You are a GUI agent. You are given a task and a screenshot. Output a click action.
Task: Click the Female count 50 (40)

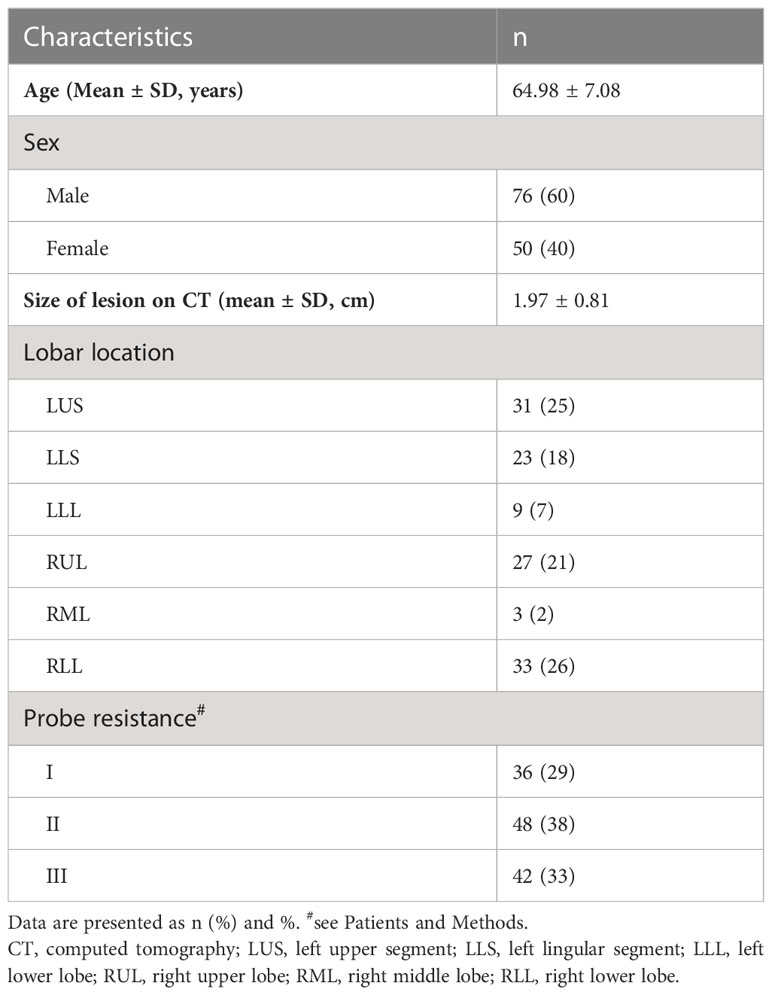point(544,248)
